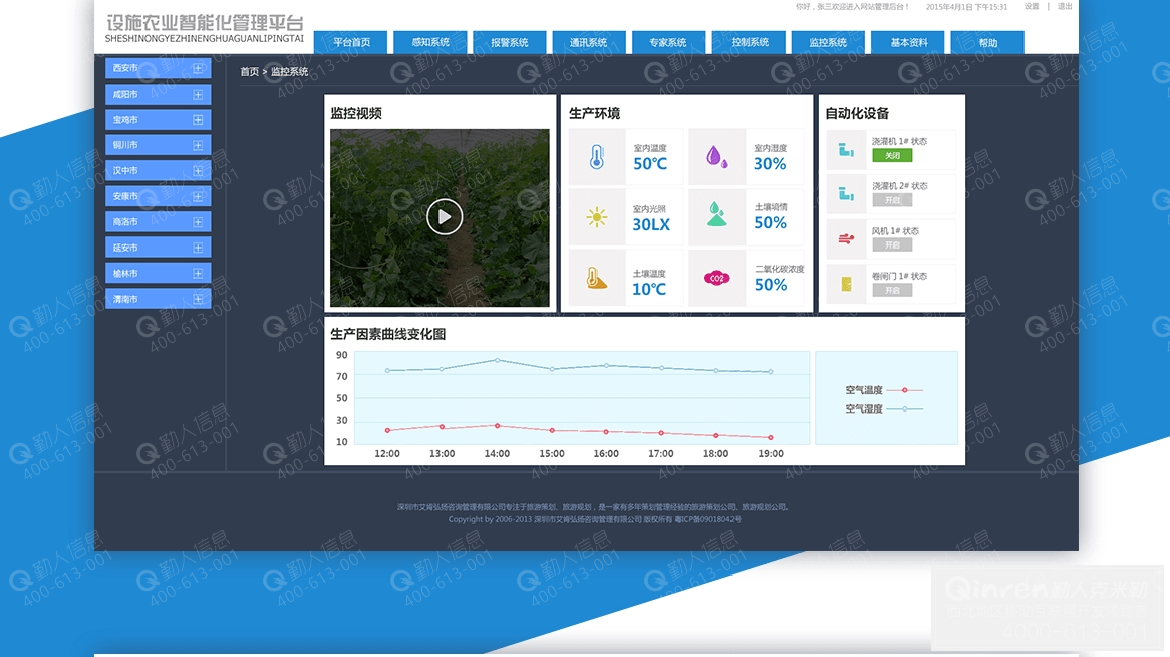Expand the 宝鸡市 plus icon

point(198,119)
